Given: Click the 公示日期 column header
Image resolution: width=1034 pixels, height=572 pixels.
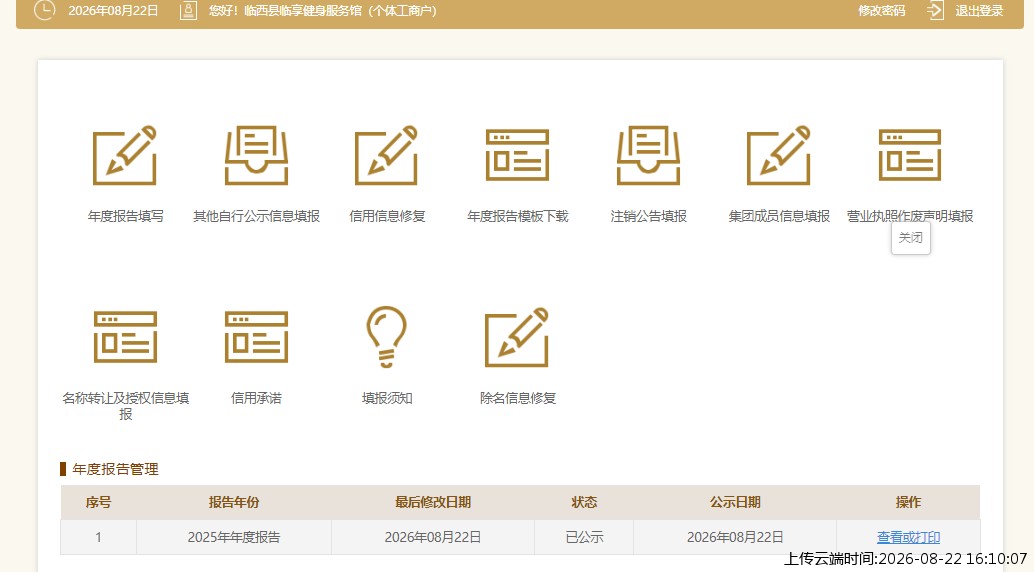Looking at the screenshot, I should pos(735,502).
